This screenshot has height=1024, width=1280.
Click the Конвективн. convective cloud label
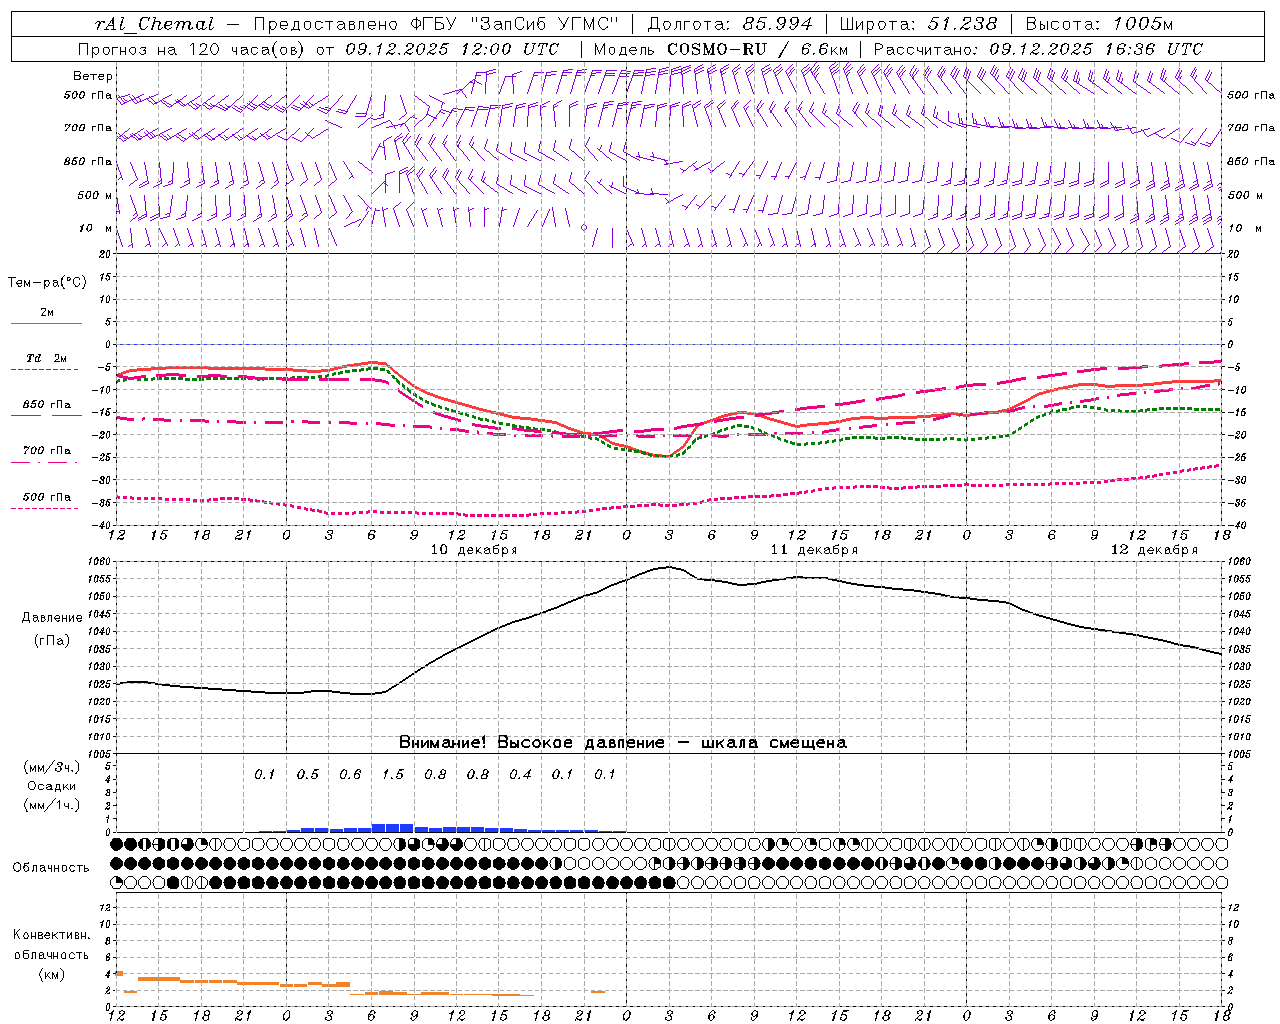click(x=51, y=935)
